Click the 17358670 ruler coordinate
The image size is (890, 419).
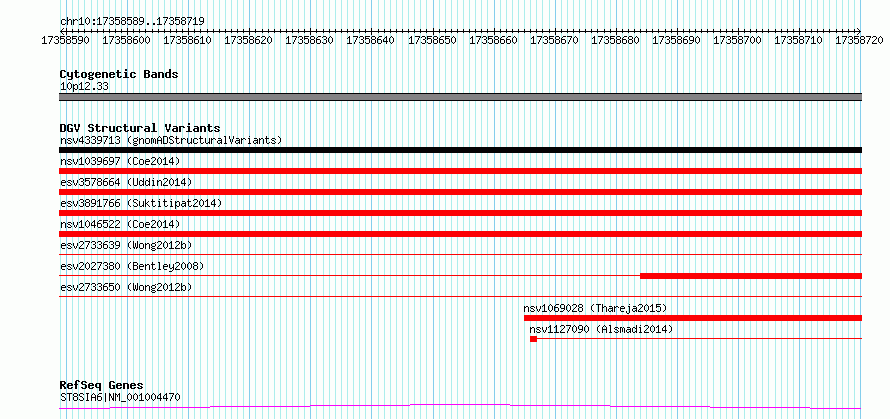(555, 40)
